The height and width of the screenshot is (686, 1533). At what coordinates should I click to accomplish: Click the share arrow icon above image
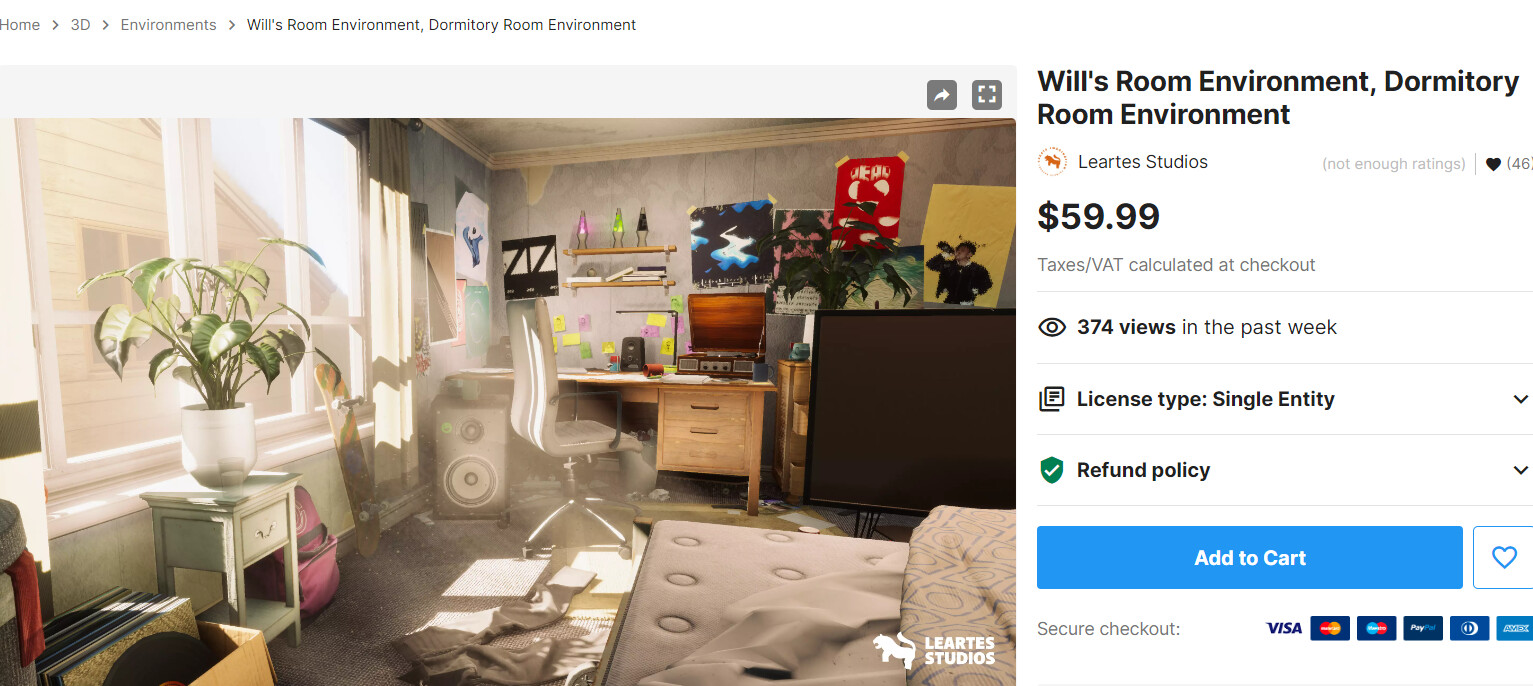[x=941, y=95]
